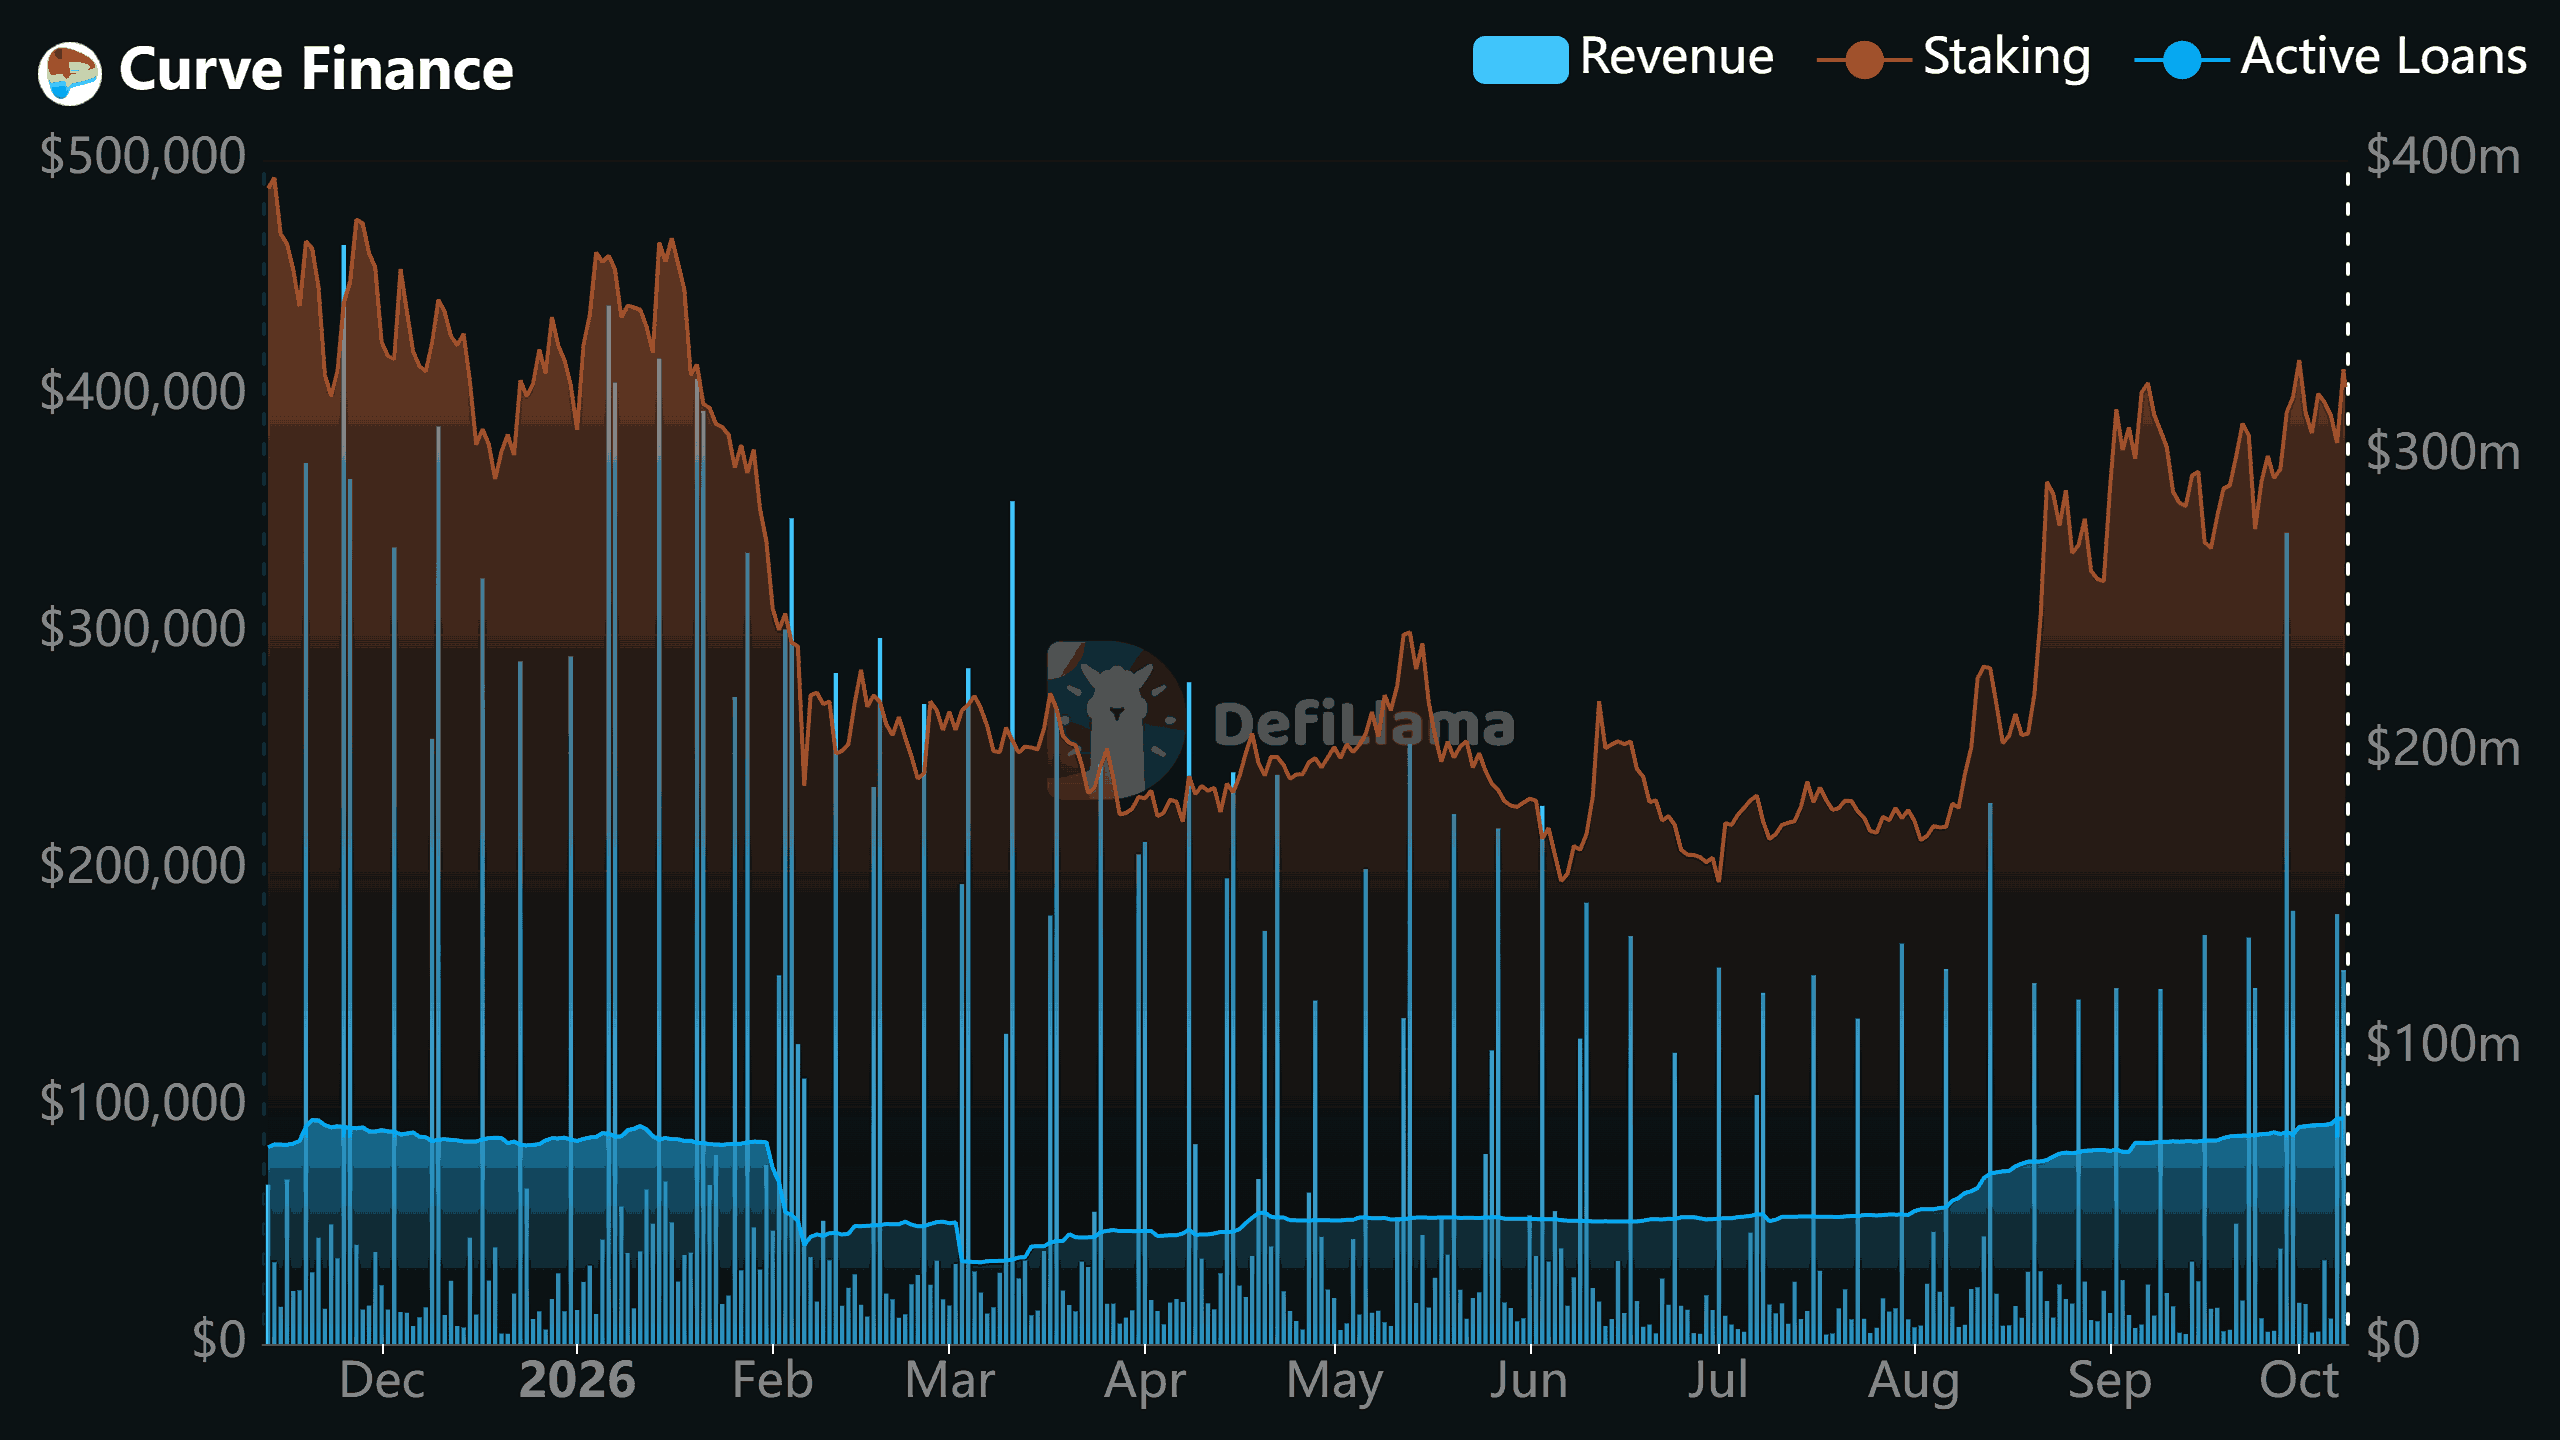Click the $100,000 left axis label
The width and height of the screenshot is (2560, 1440).
143,1103
